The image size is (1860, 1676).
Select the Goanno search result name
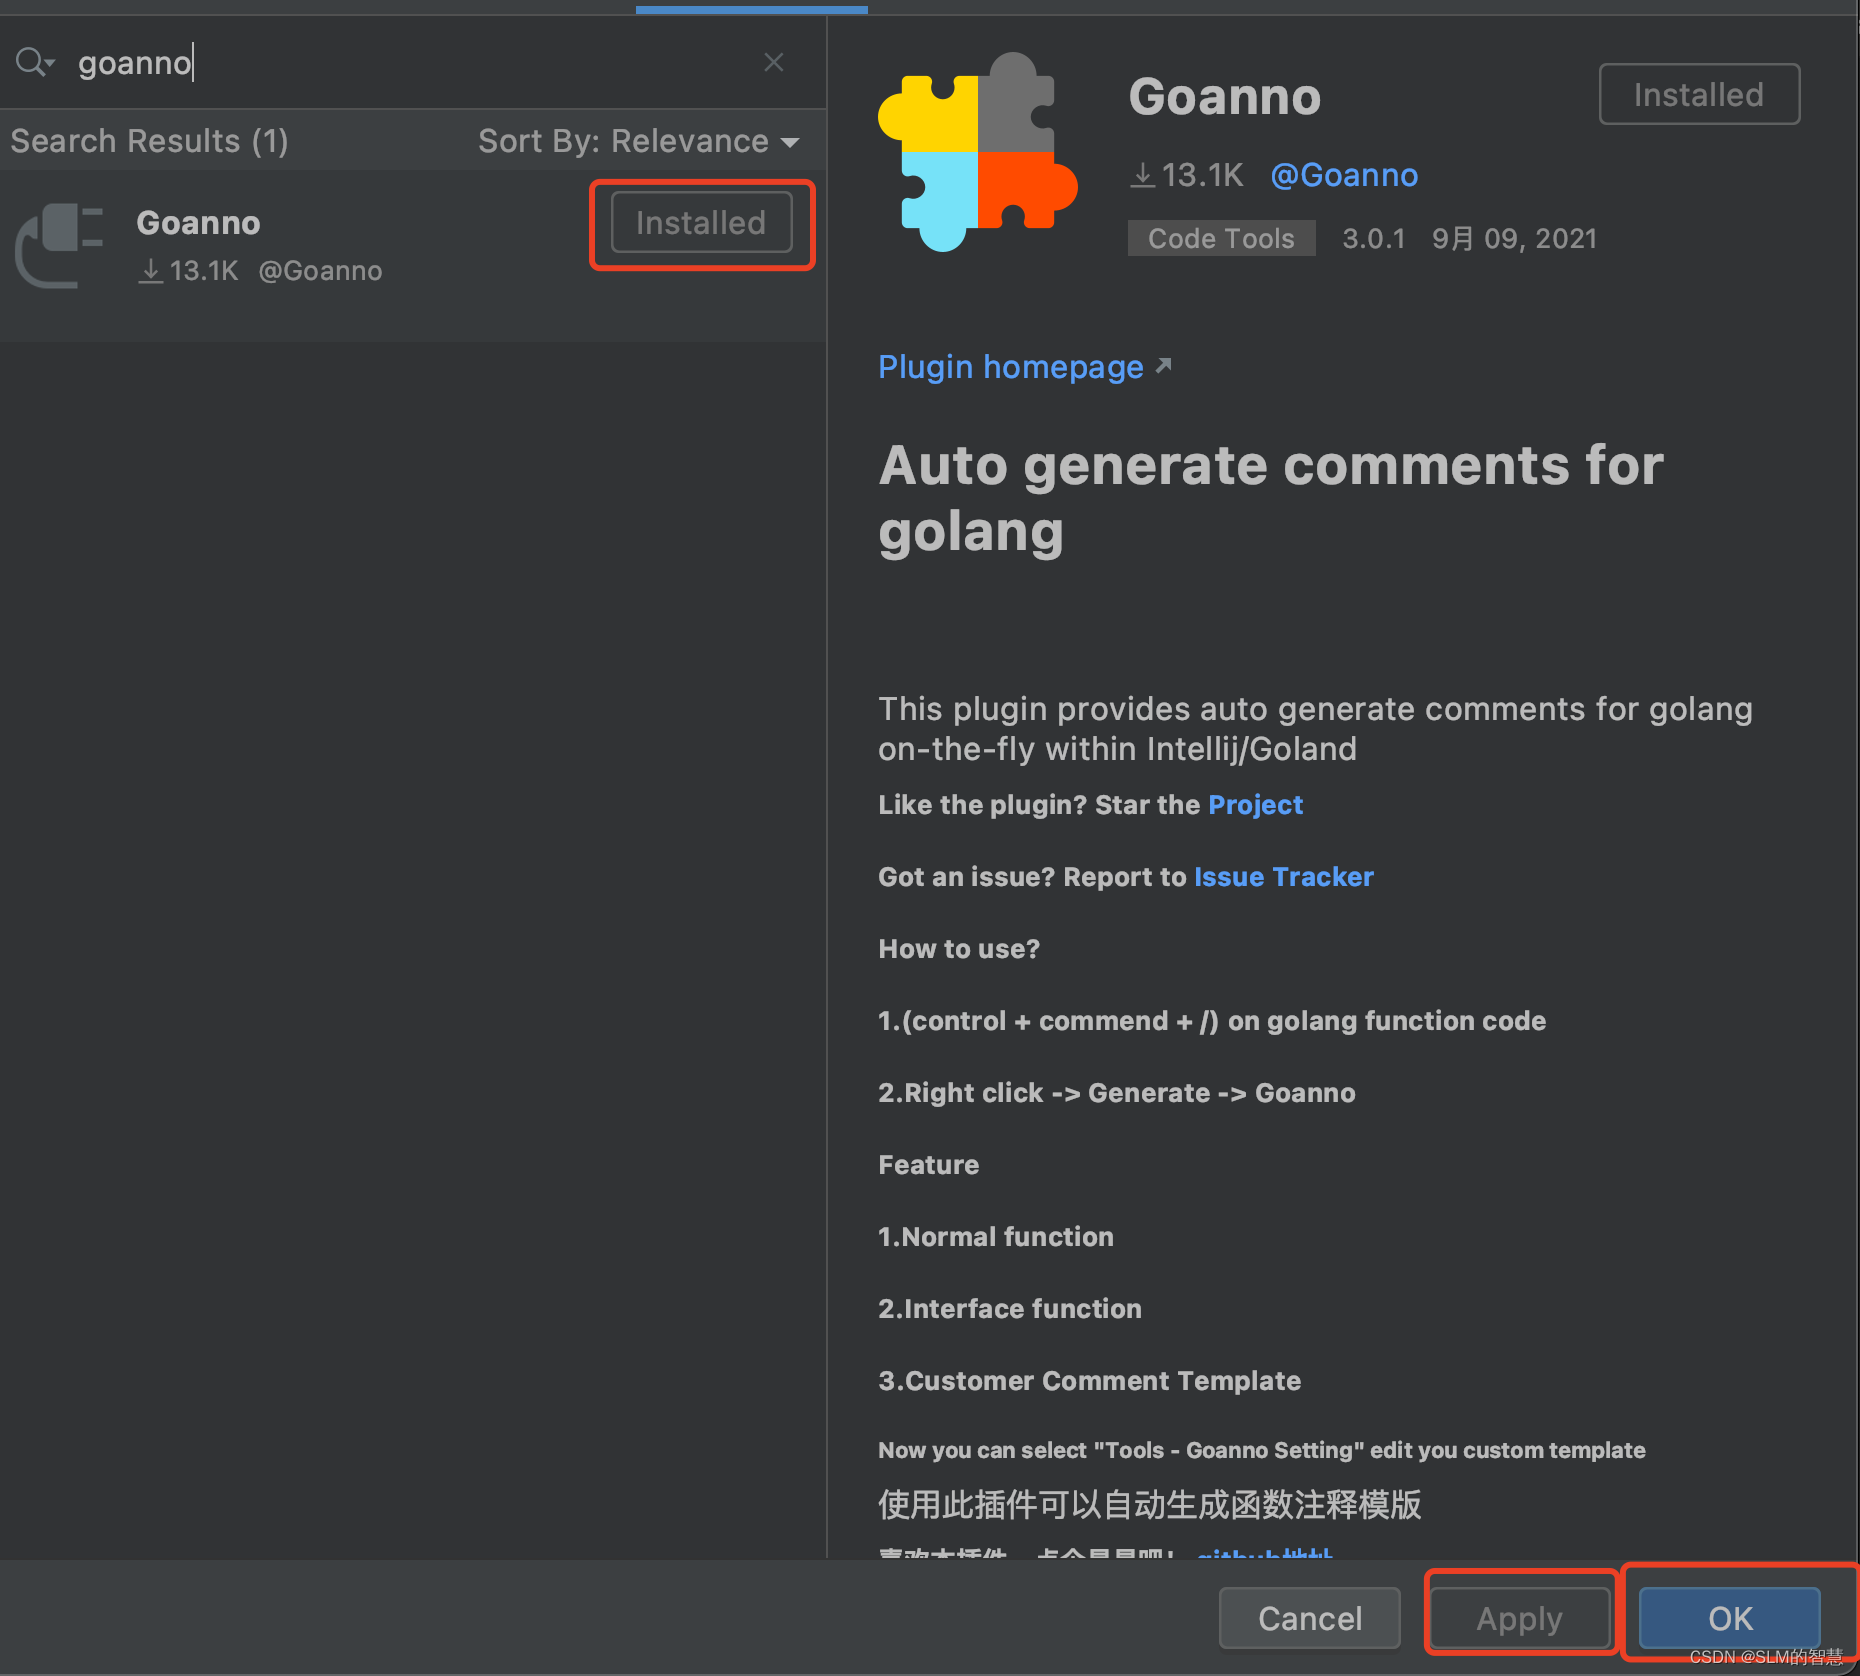pos(198,222)
